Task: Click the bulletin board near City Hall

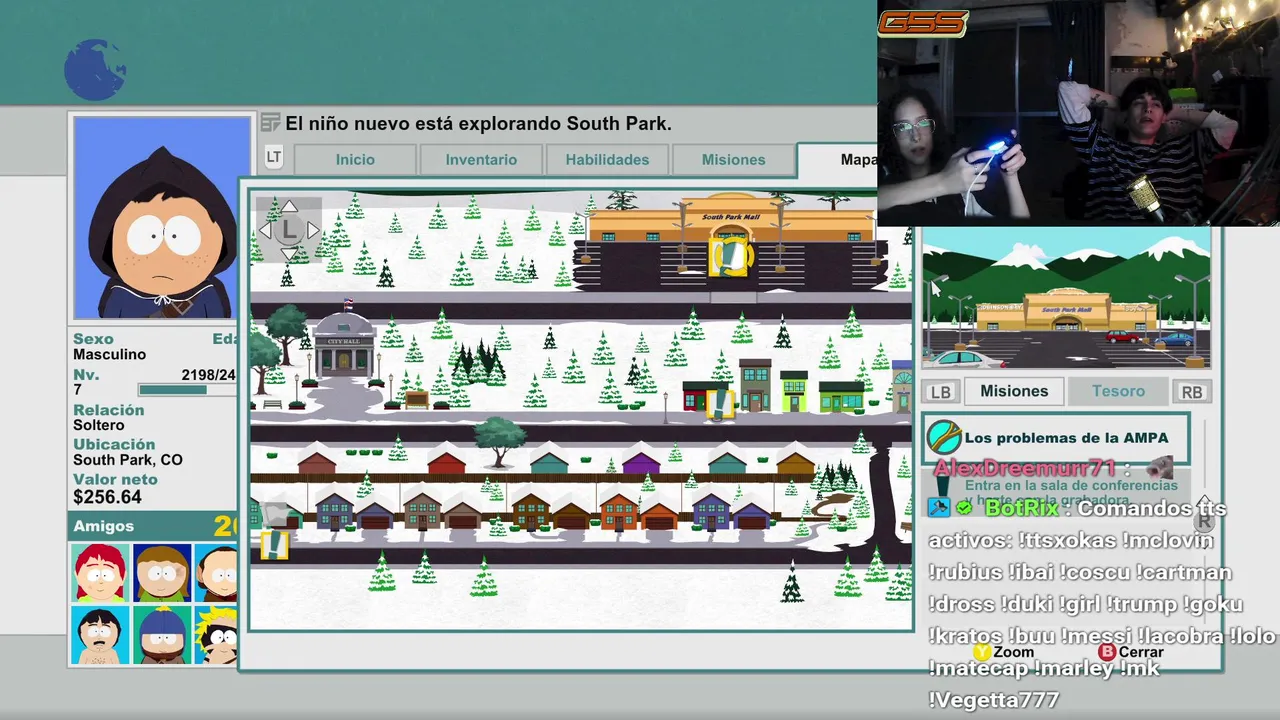Action: pyautogui.click(x=416, y=399)
